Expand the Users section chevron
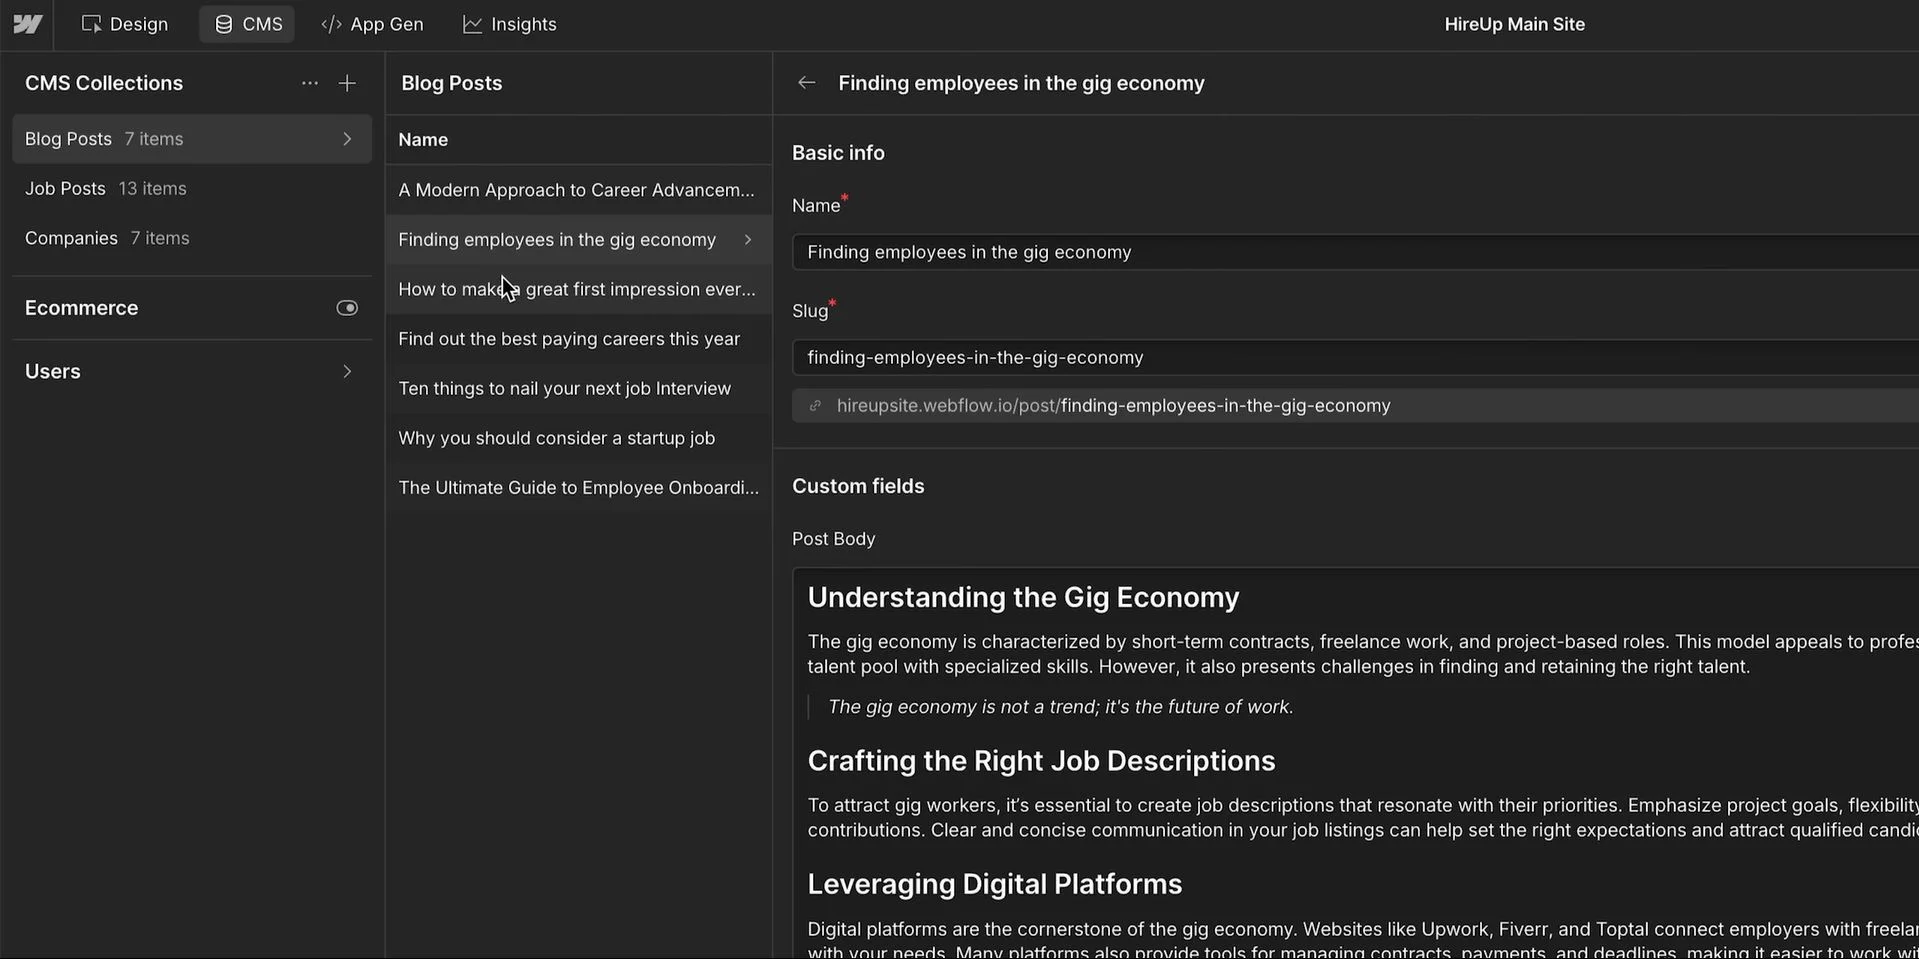1919x959 pixels. pos(346,371)
